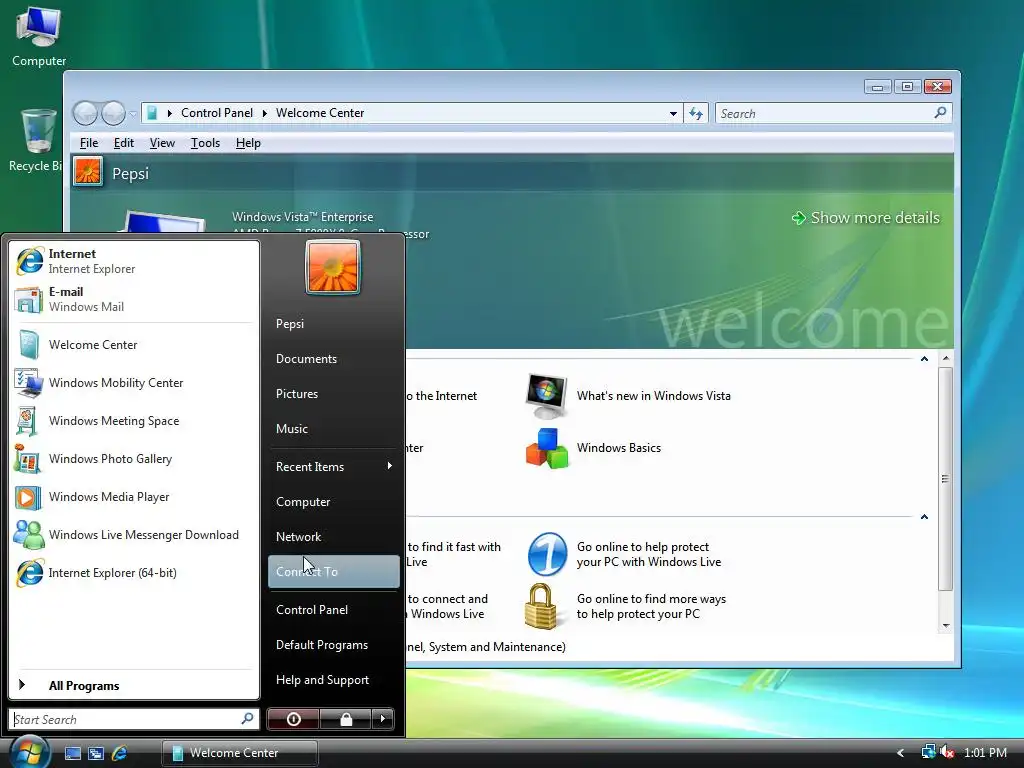Image resolution: width=1024 pixels, height=768 pixels.
Task: Click the back navigation button
Action: 85,114
